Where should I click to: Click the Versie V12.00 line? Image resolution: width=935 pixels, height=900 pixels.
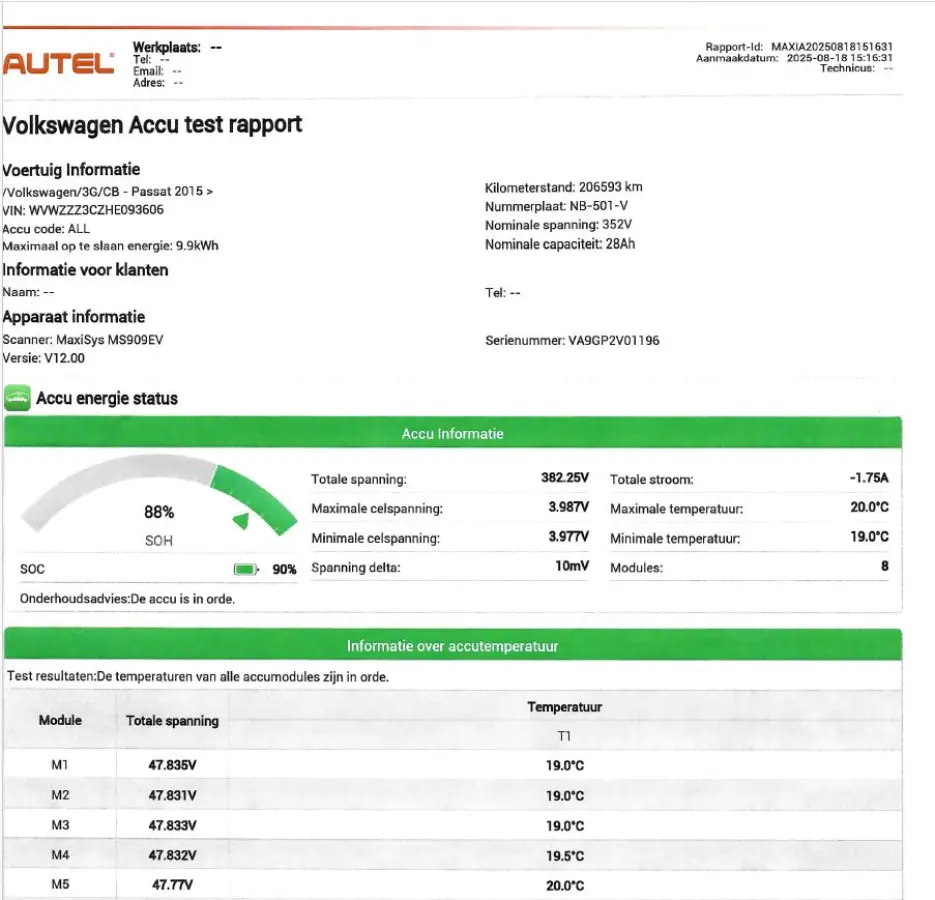pos(44,358)
